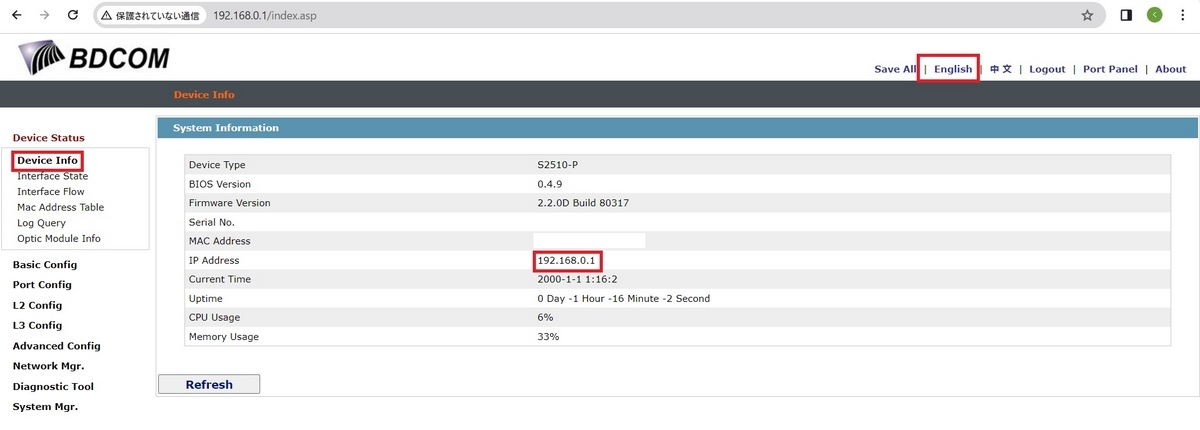Click the CPU usage value 6%

tap(545, 317)
